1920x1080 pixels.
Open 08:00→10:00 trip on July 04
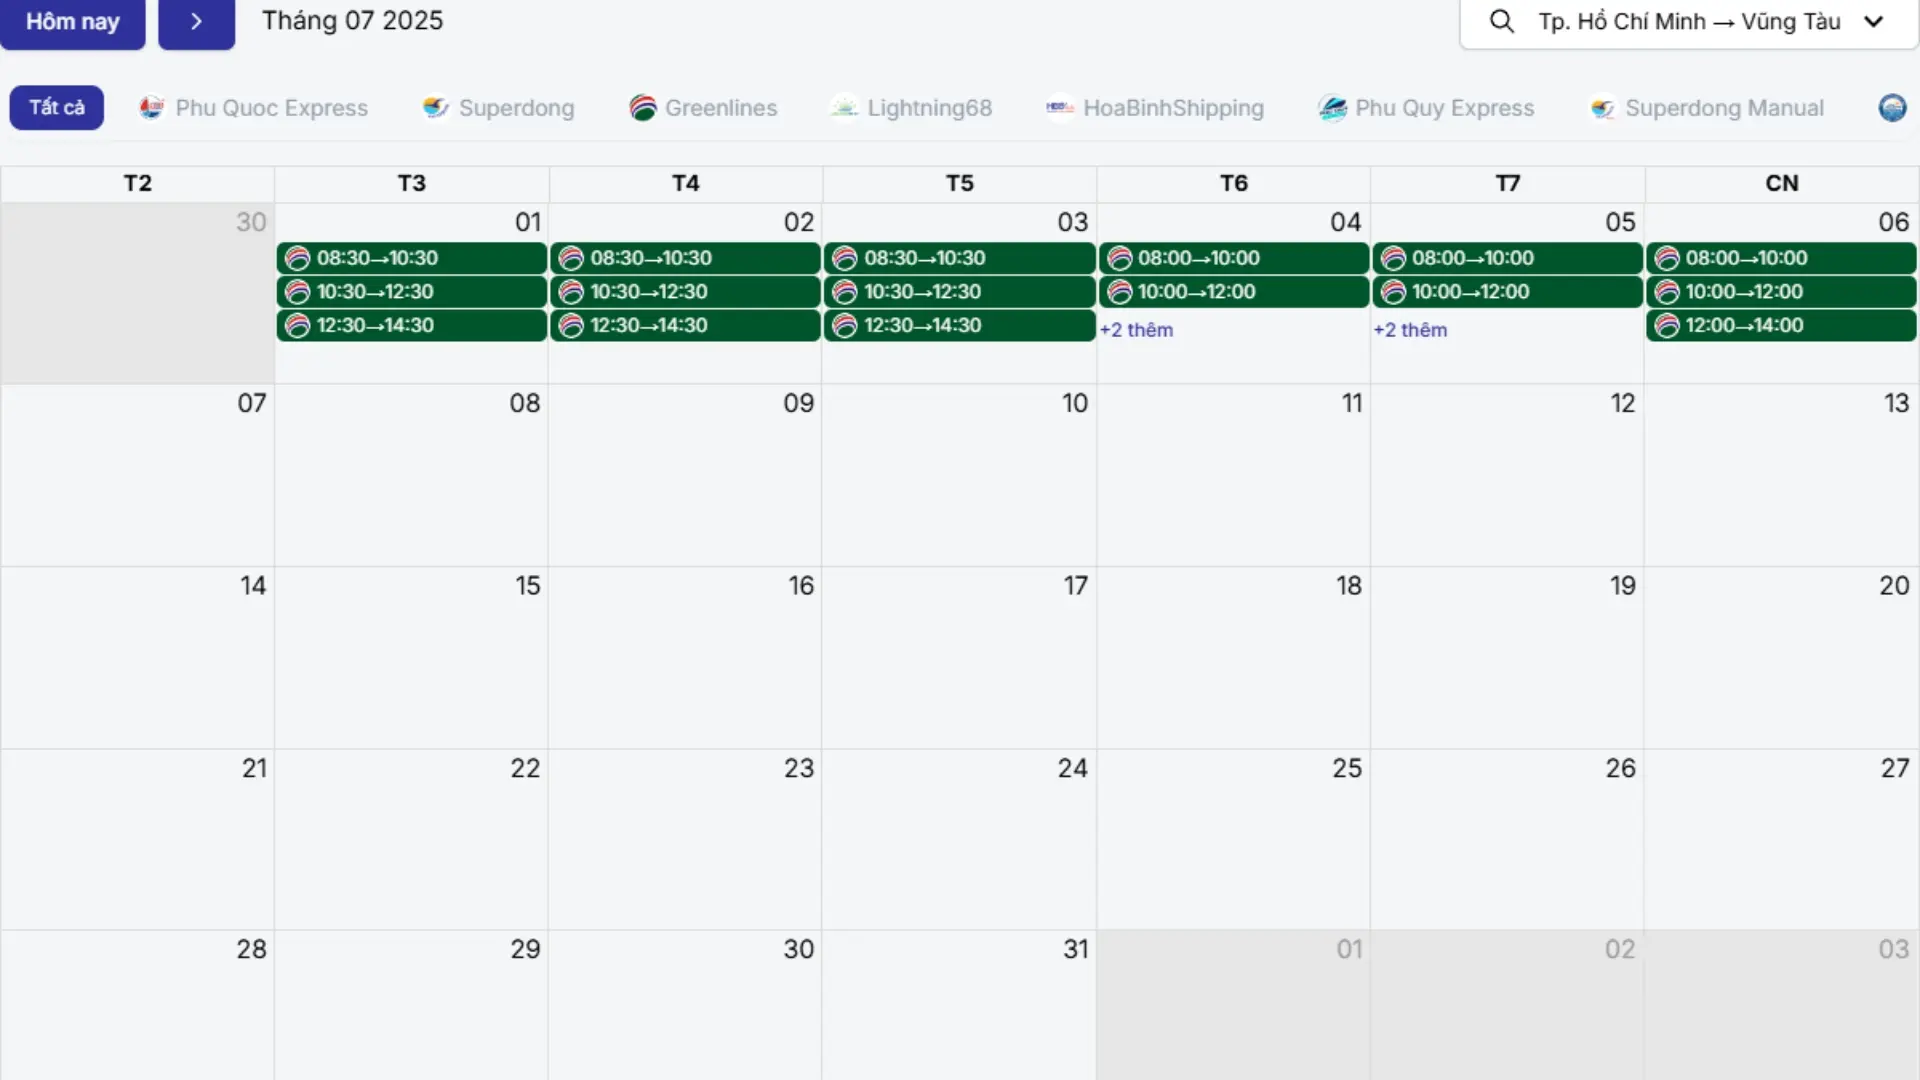pyautogui.click(x=1233, y=258)
